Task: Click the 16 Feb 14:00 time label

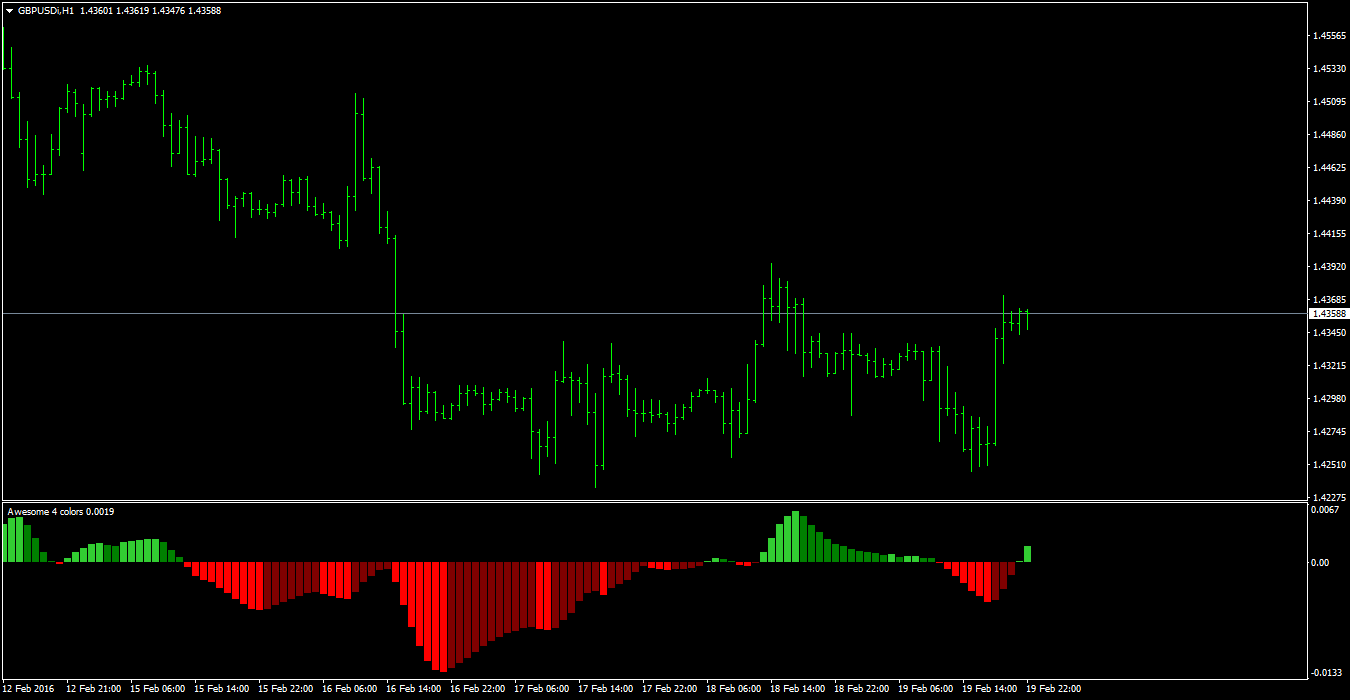Action: coord(414,689)
